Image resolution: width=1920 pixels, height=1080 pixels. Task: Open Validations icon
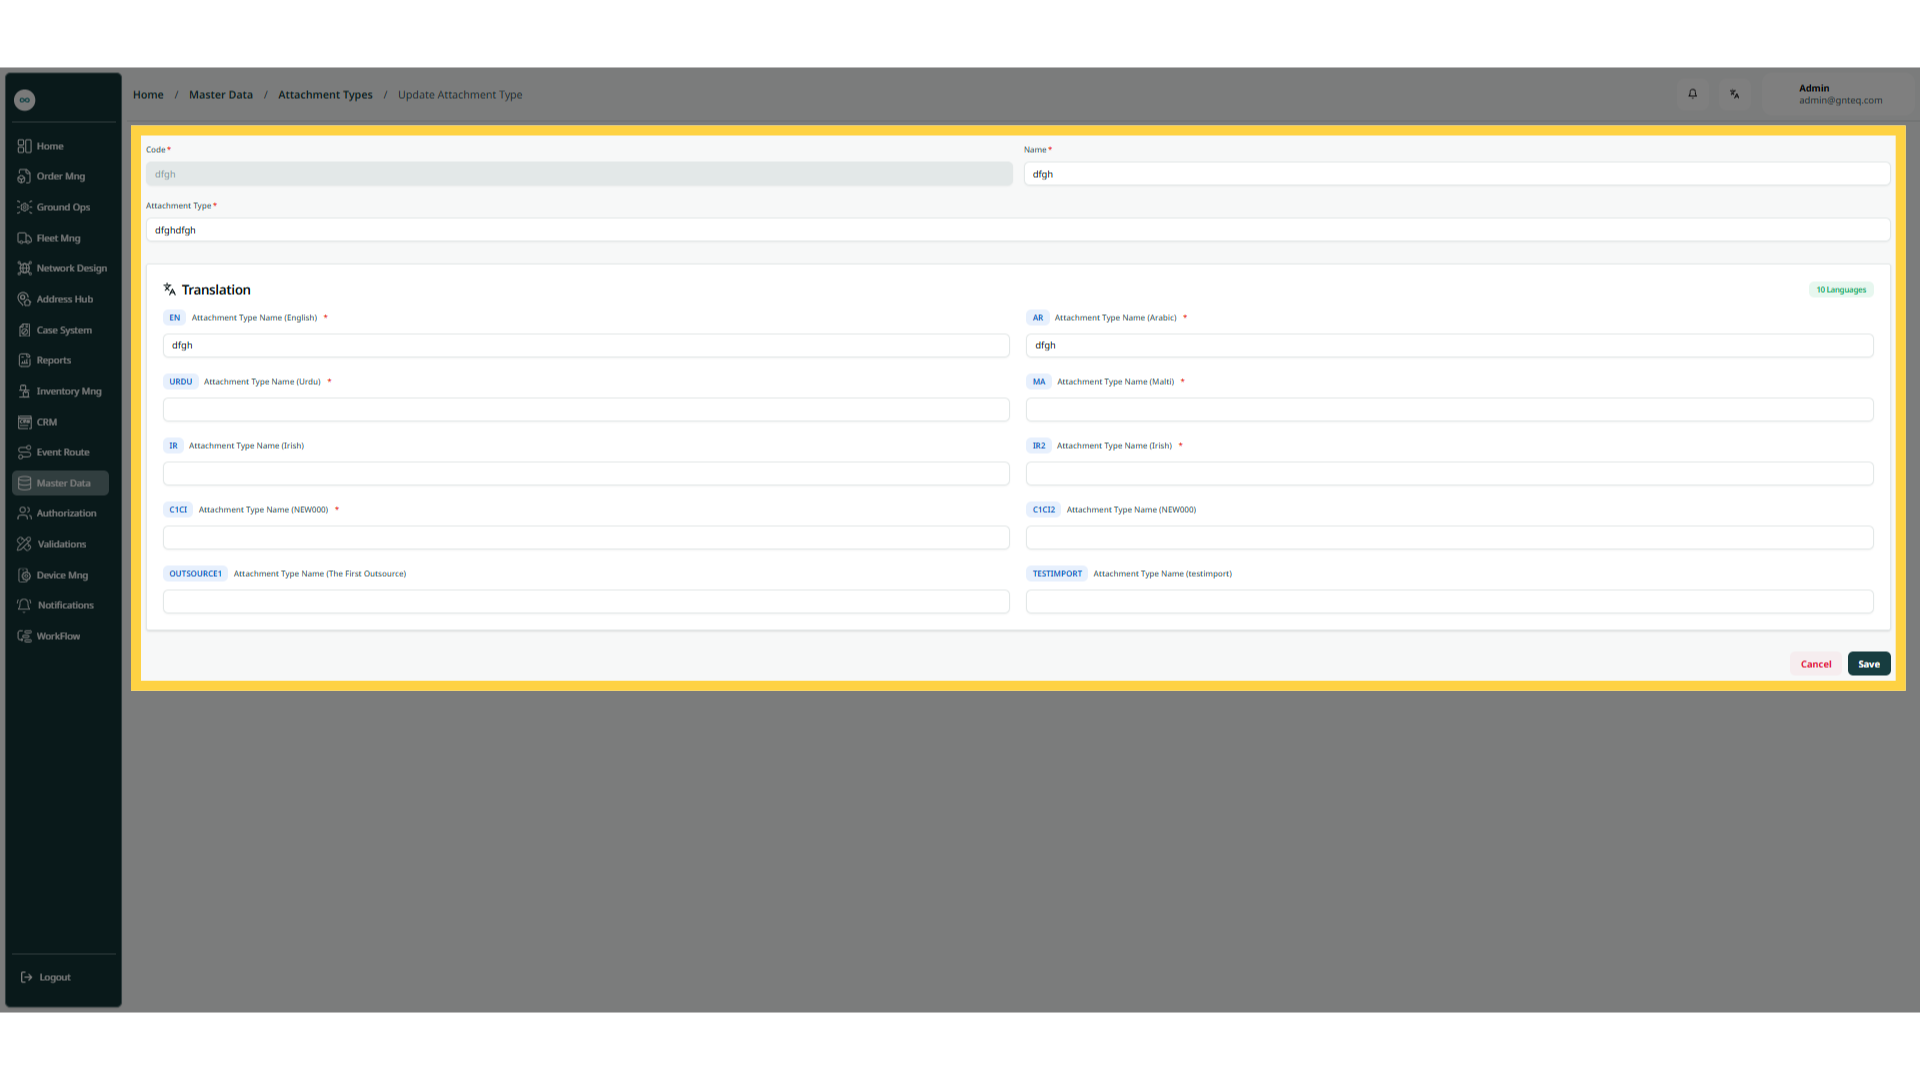click(x=24, y=544)
